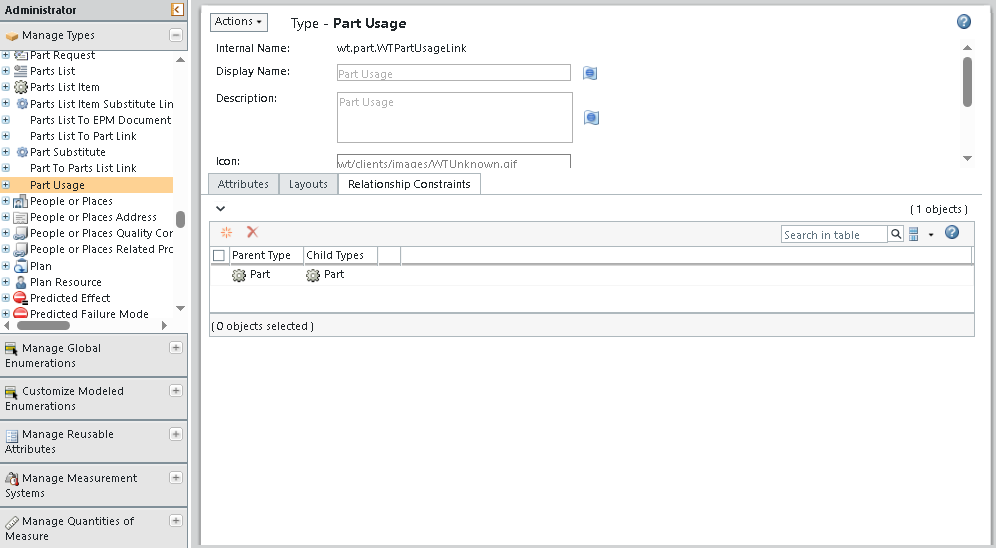Expand the Manage Reusable Attributes section
The image size is (996, 548).
point(176,434)
